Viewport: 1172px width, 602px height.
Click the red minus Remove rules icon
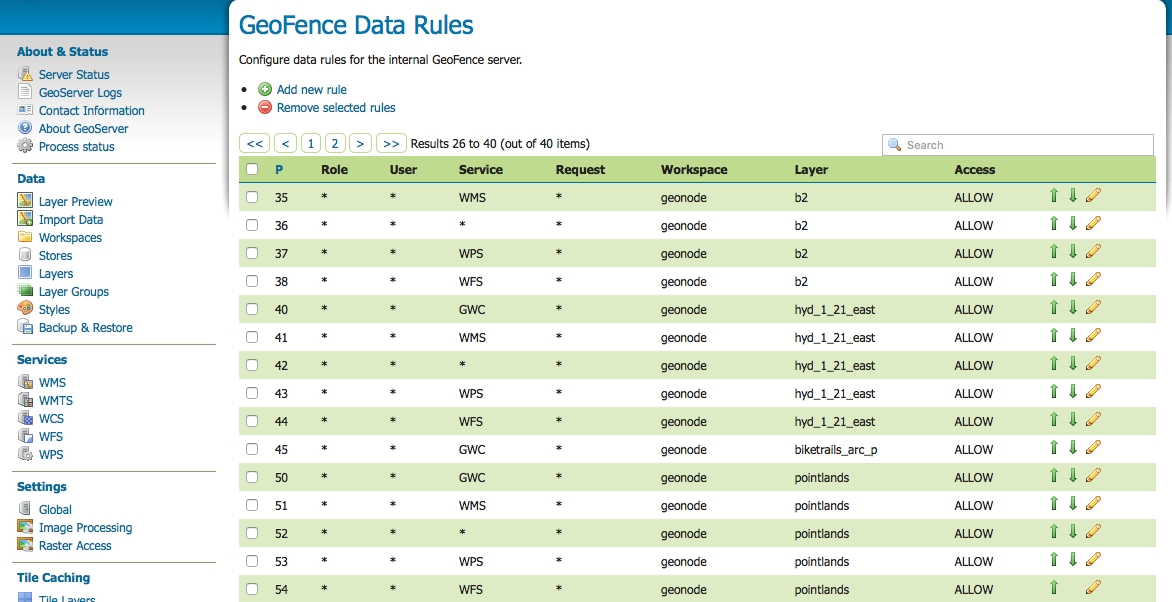tap(265, 107)
